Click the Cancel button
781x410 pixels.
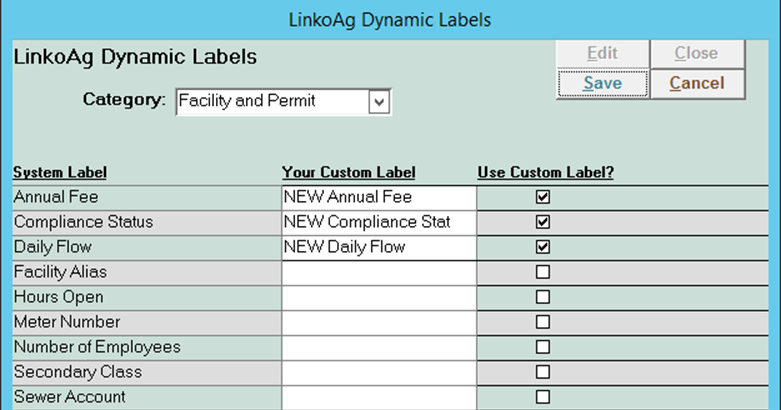point(697,83)
